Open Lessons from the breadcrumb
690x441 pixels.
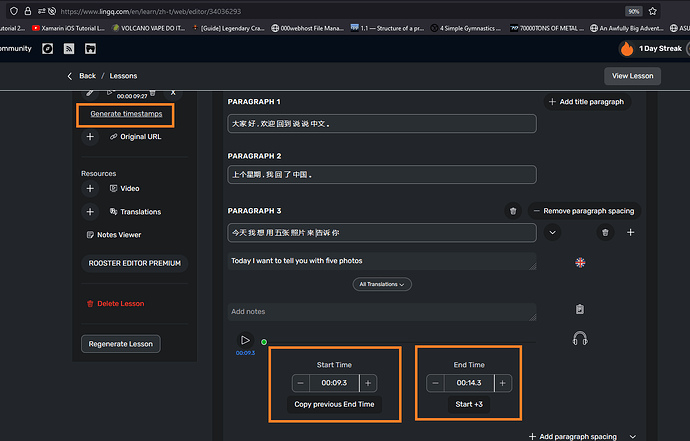[123, 76]
